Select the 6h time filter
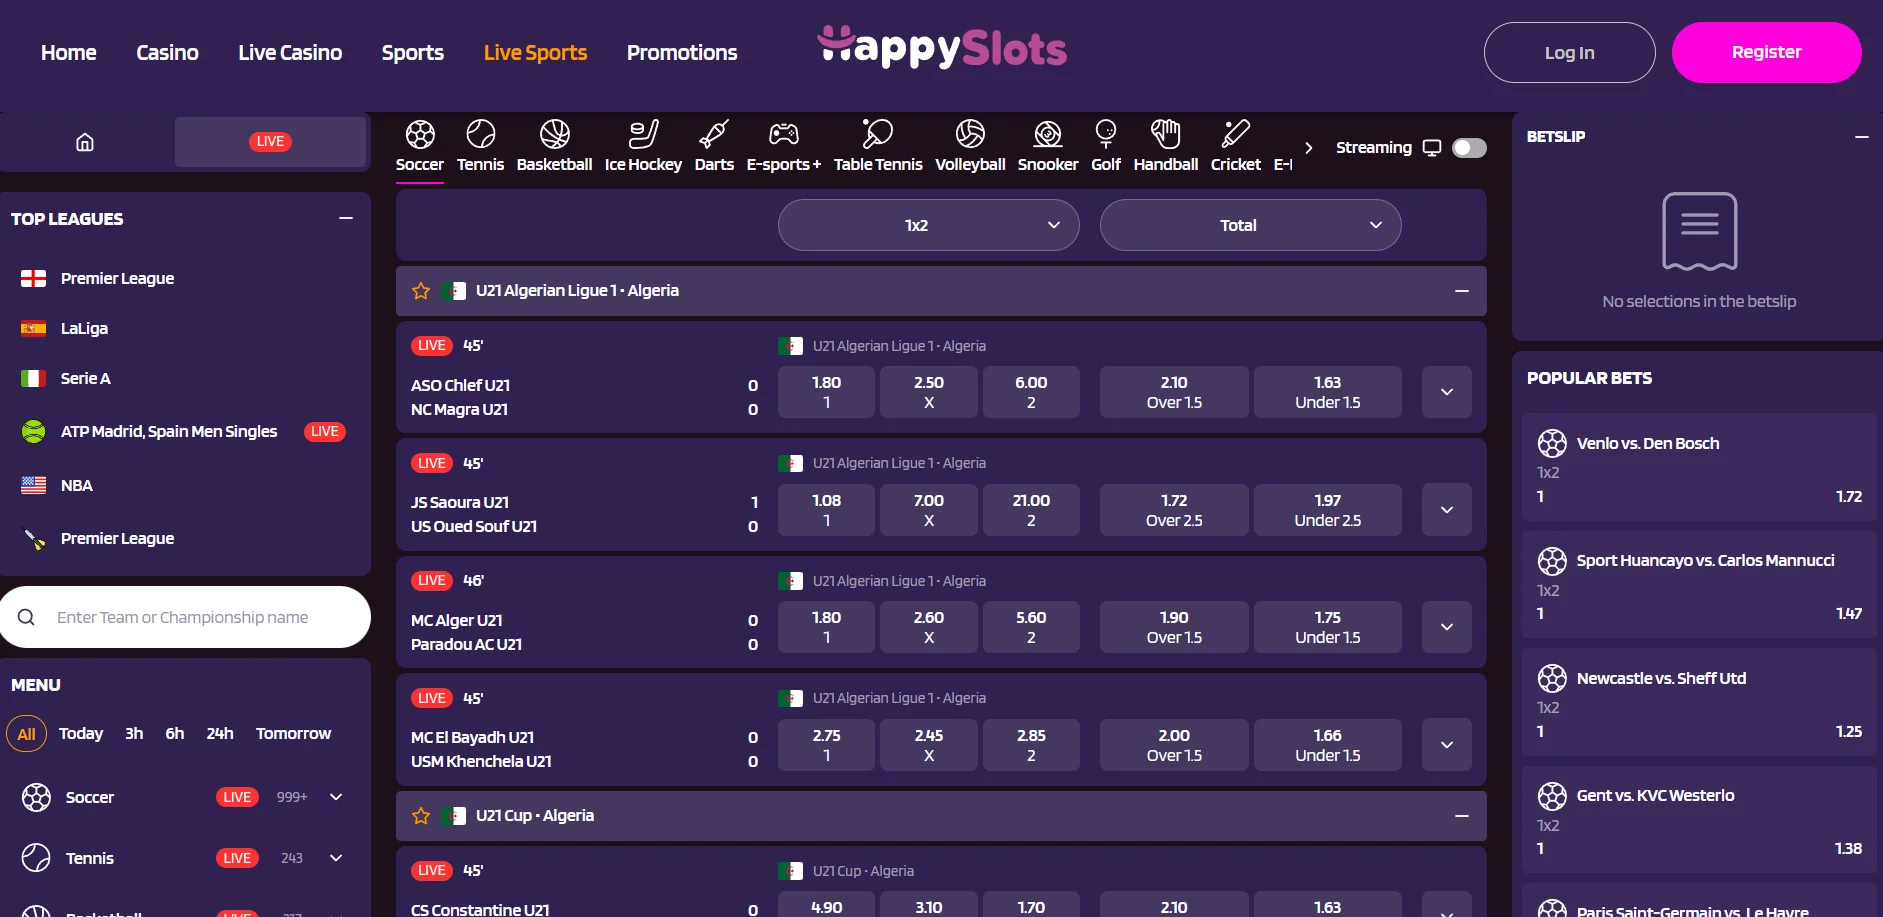 pyautogui.click(x=175, y=734)
